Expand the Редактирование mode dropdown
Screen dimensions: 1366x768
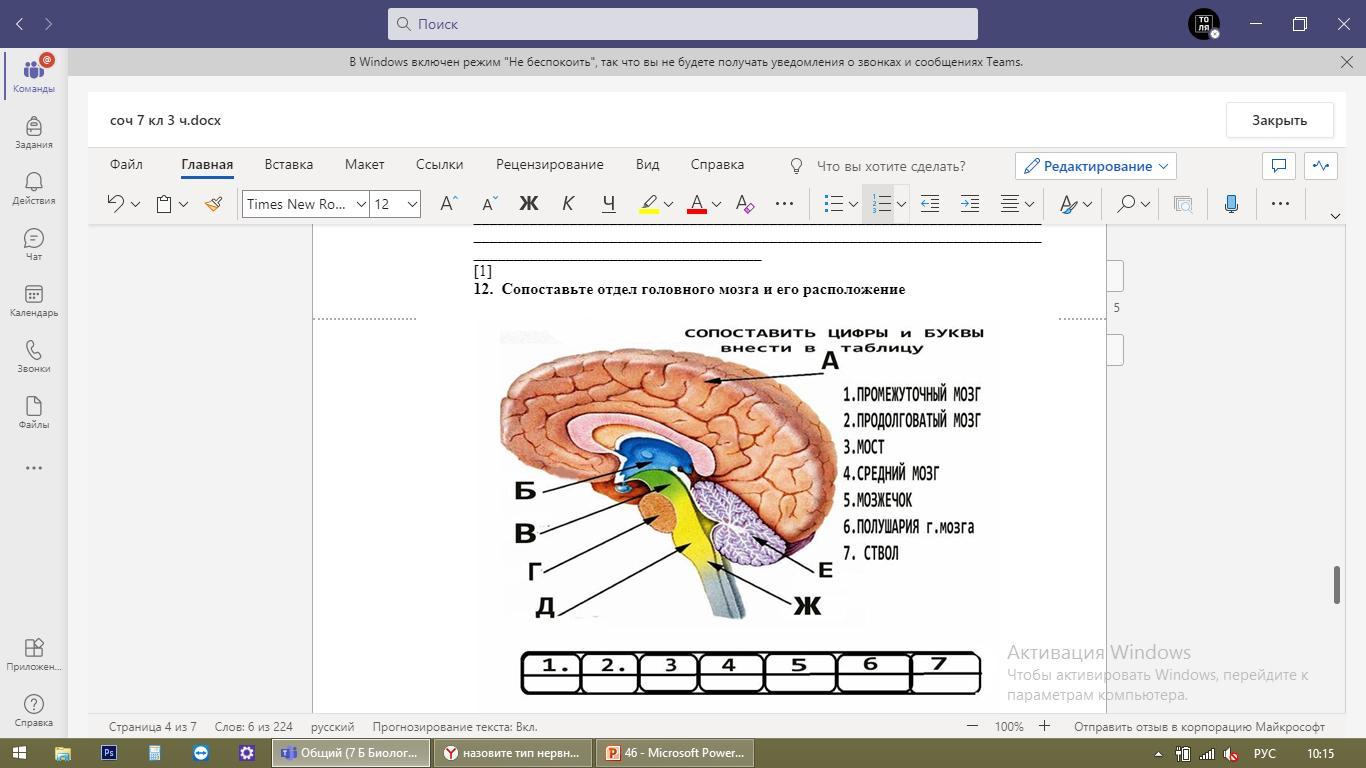[1095, 166]
